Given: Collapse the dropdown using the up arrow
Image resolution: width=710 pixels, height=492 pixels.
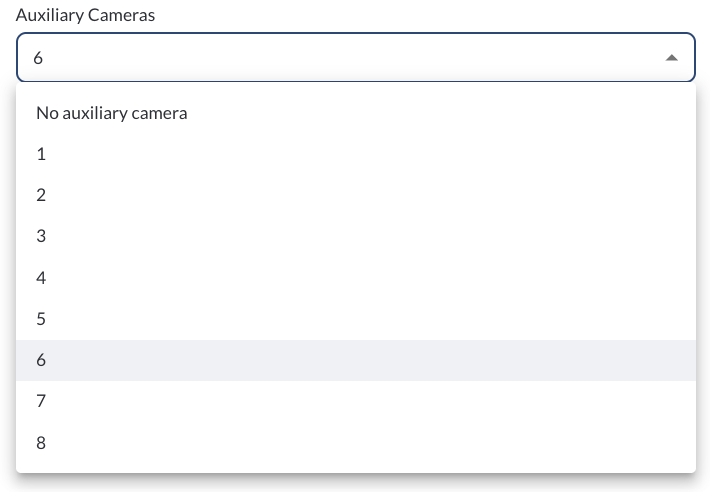Looking at the screenshot, I should pos(672,57).
